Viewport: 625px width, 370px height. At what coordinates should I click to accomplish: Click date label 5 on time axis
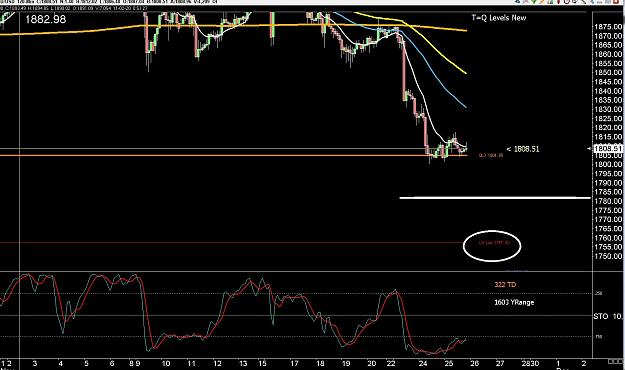coord(86,363)
